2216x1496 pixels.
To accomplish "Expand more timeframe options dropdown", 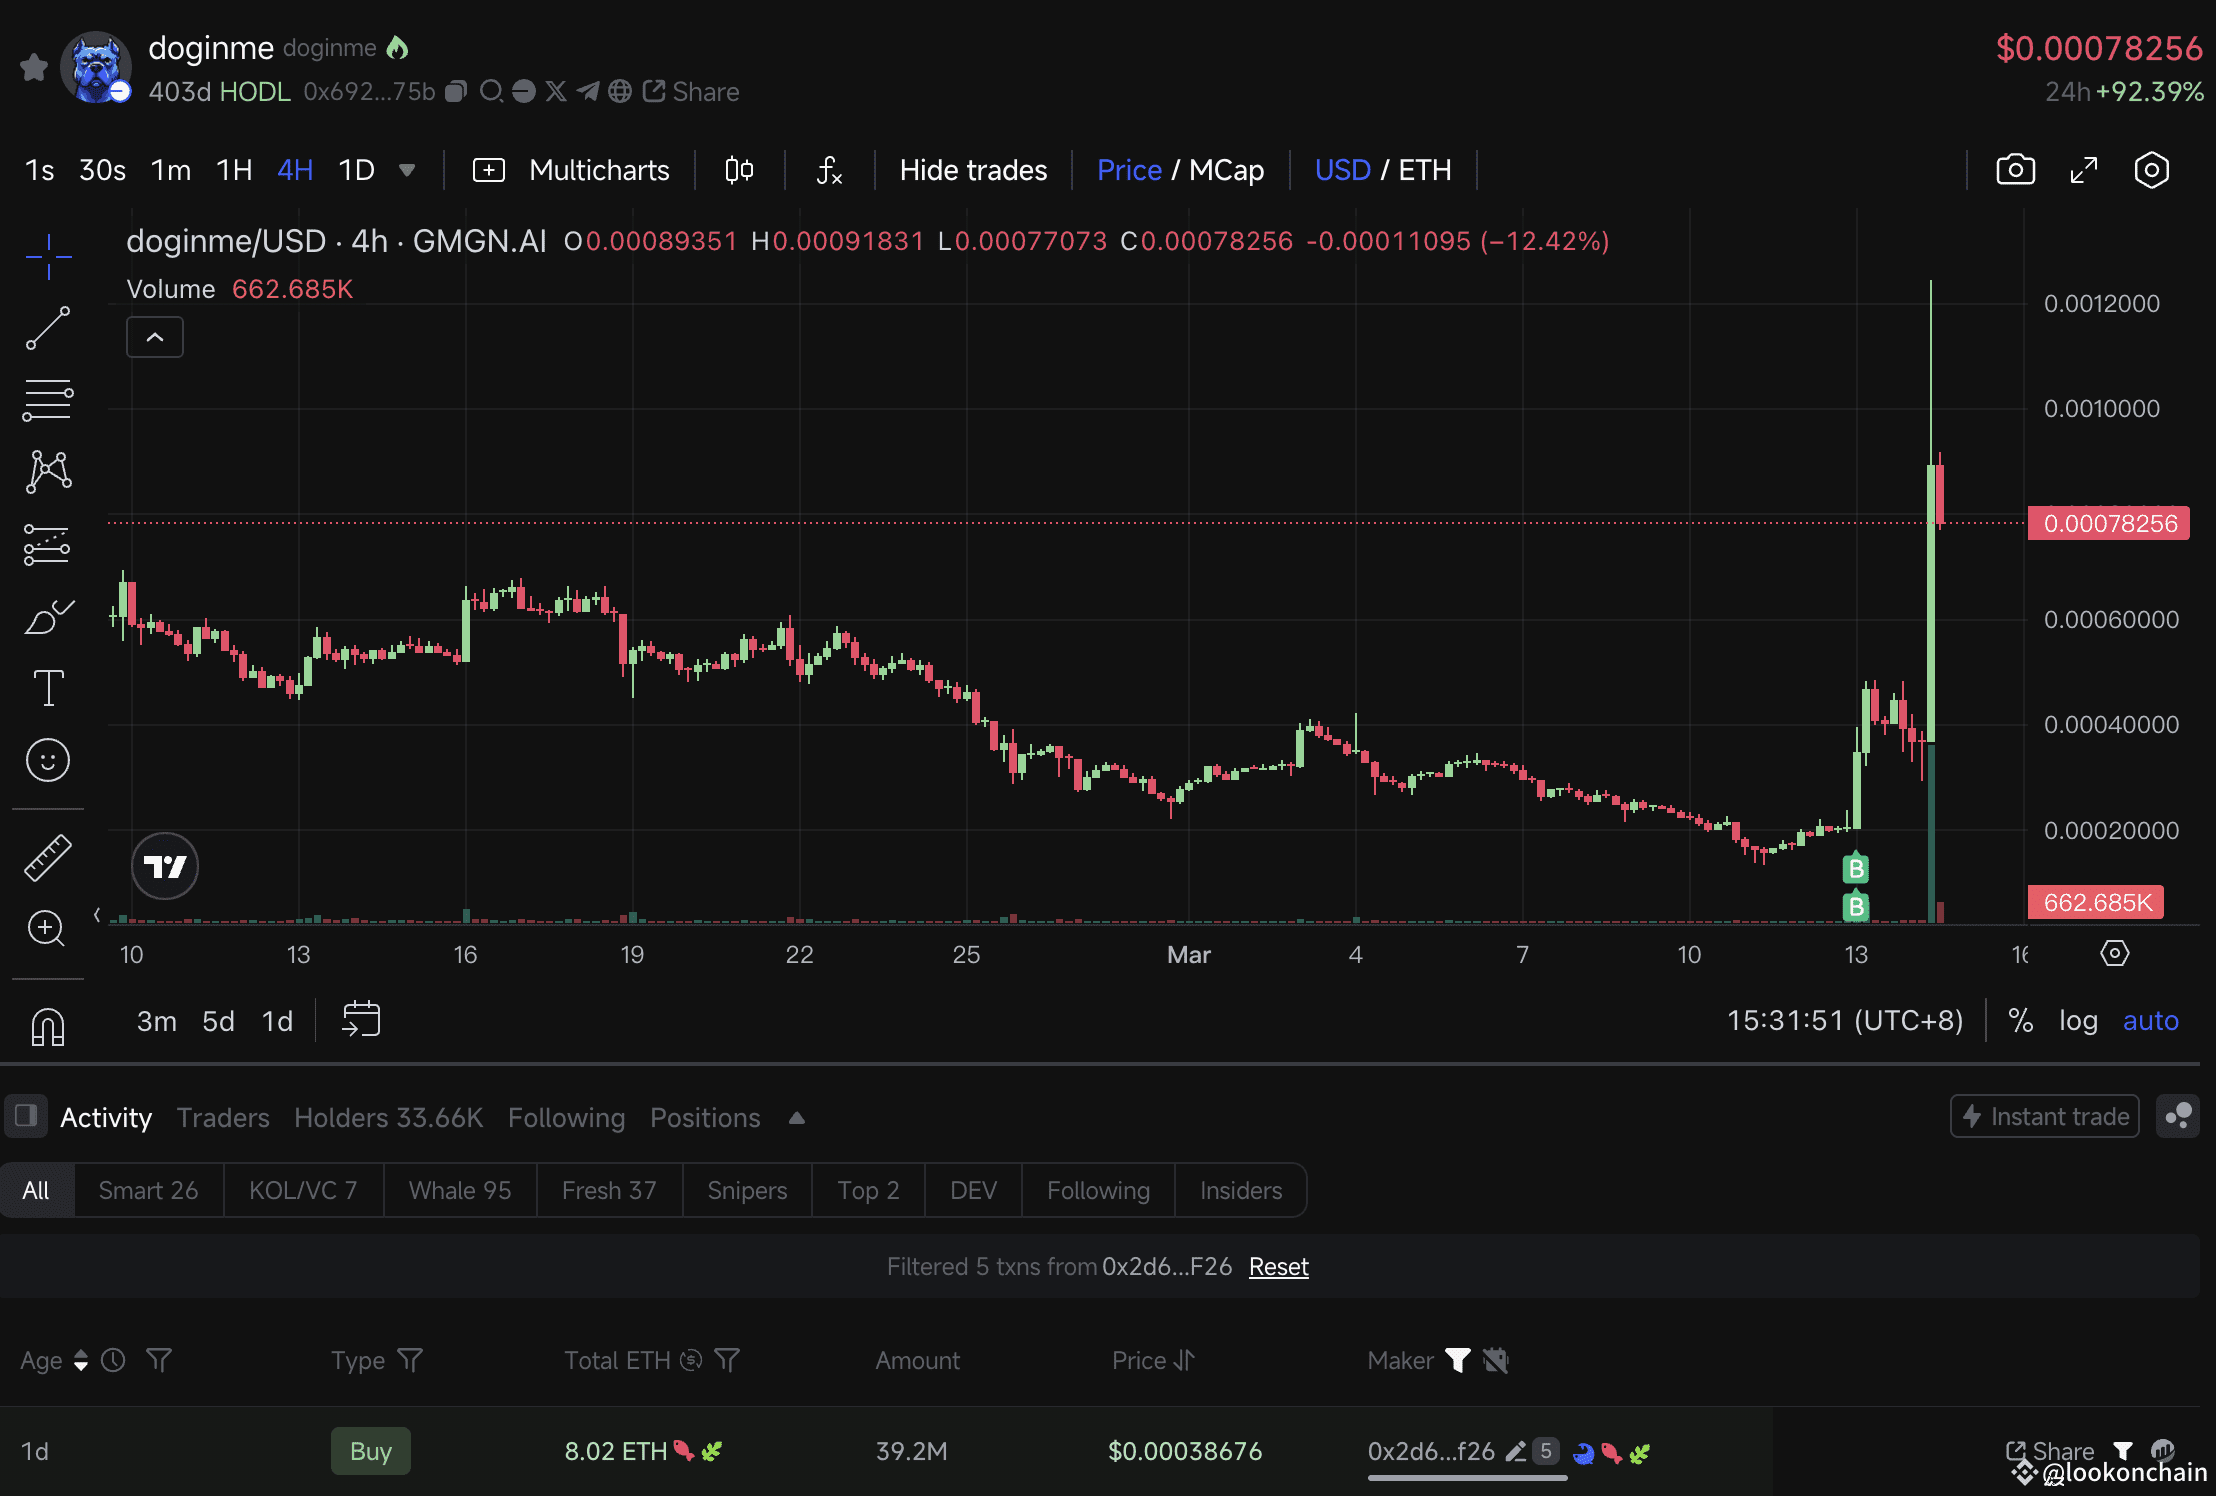I will (x=407, y=170).
